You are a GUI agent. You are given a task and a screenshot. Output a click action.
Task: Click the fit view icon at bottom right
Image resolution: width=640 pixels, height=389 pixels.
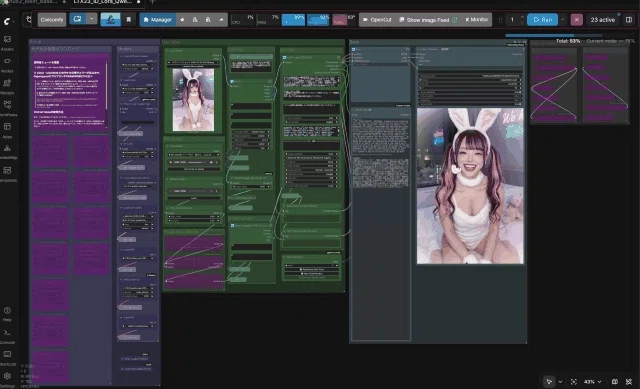click(573, 382)
